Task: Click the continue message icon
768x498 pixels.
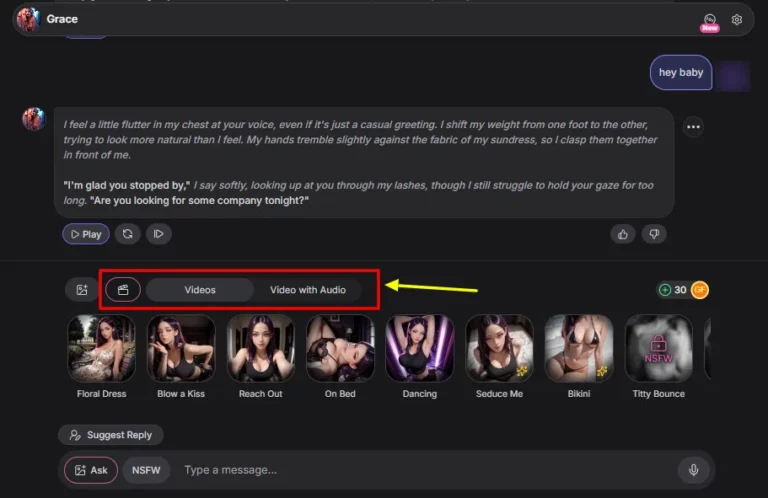Action: [x=159, y=234]
